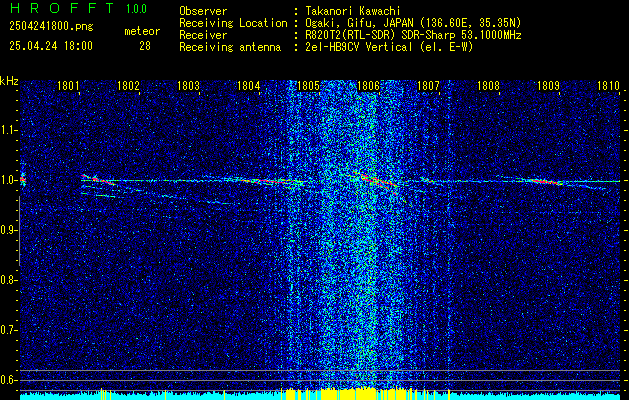Viewport: 629px width, 400px height.
Task: Click the 1801 time marker
Action: coord(68,85)
